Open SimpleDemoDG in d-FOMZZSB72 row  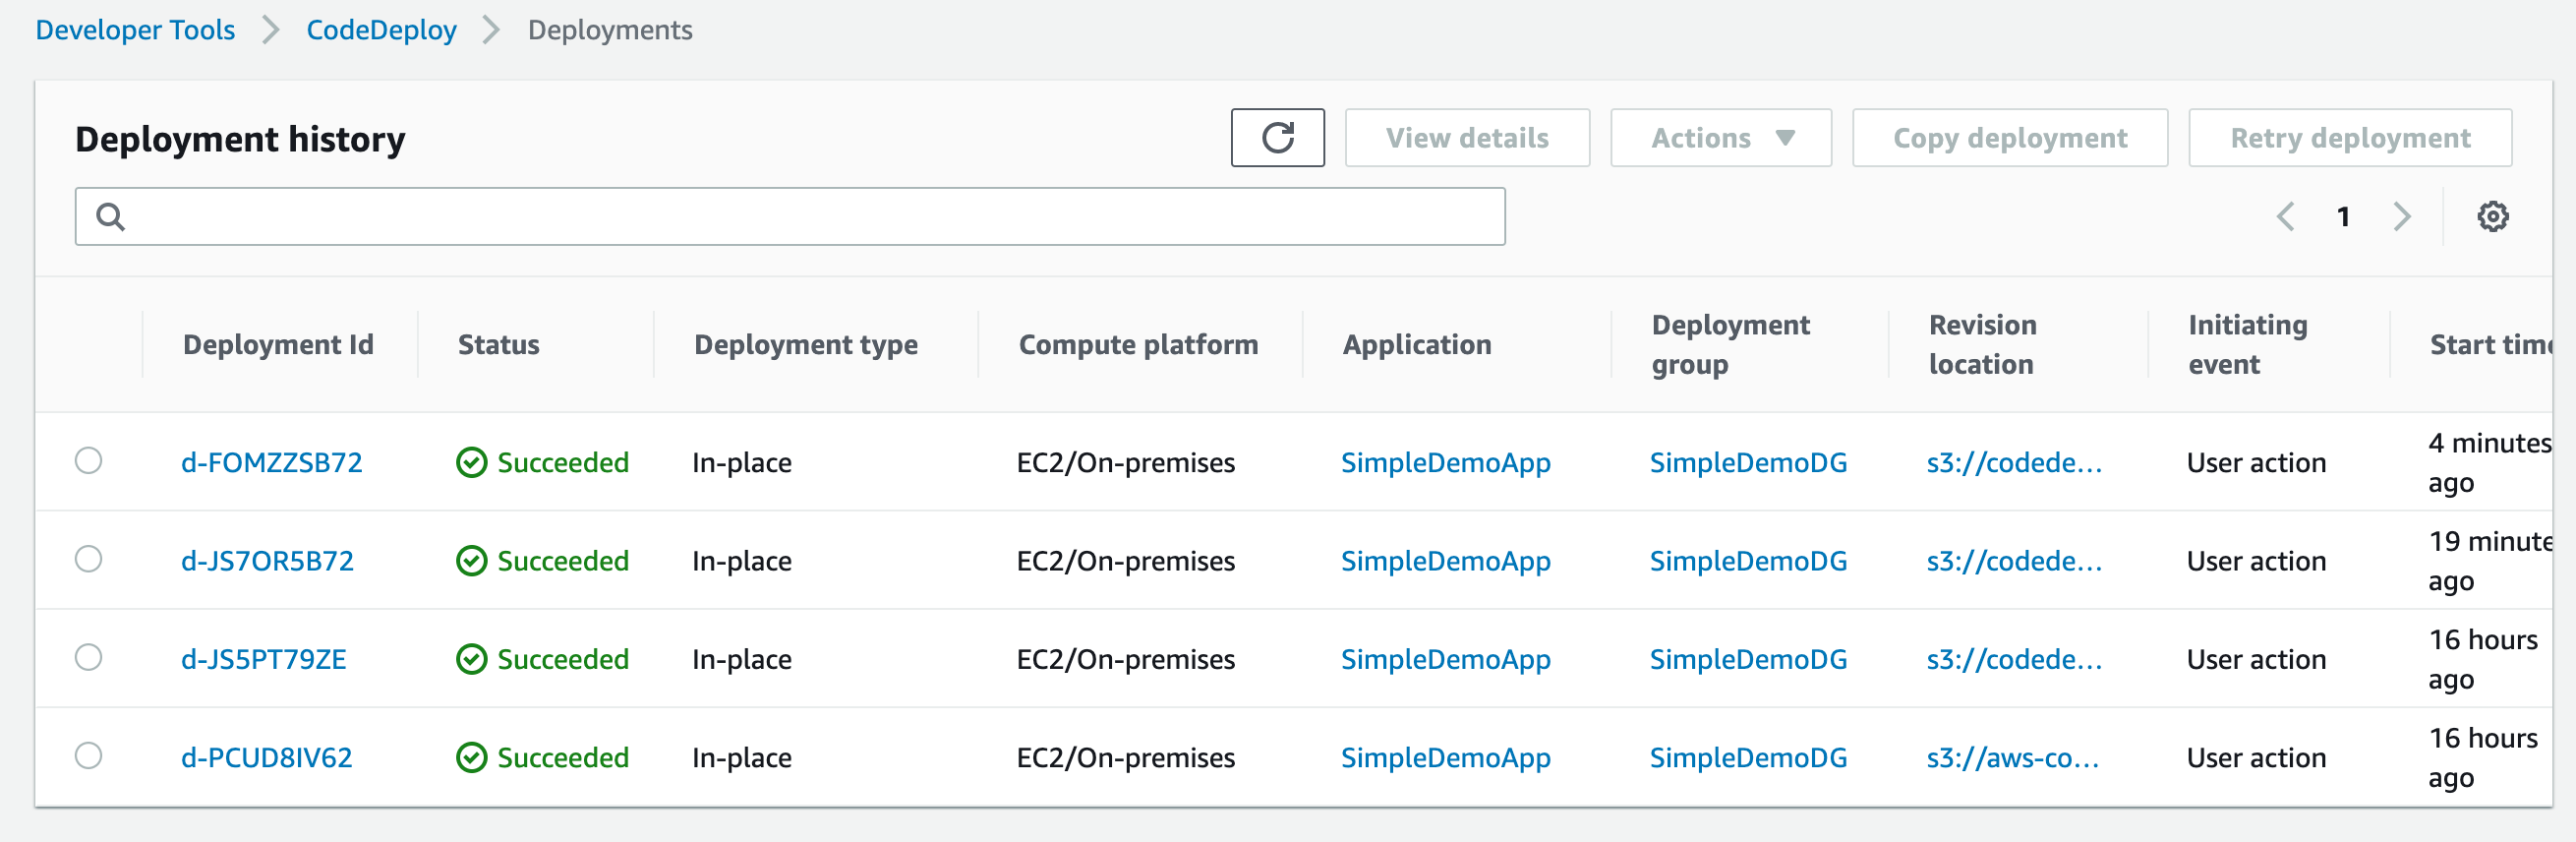(x=1748, y=462)
